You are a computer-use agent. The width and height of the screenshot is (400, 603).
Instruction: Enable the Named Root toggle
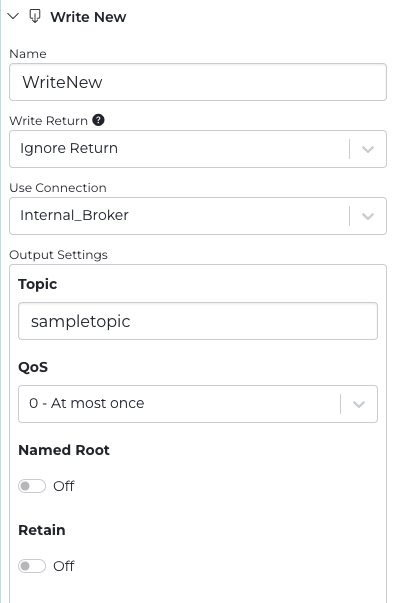coord(32,486)
